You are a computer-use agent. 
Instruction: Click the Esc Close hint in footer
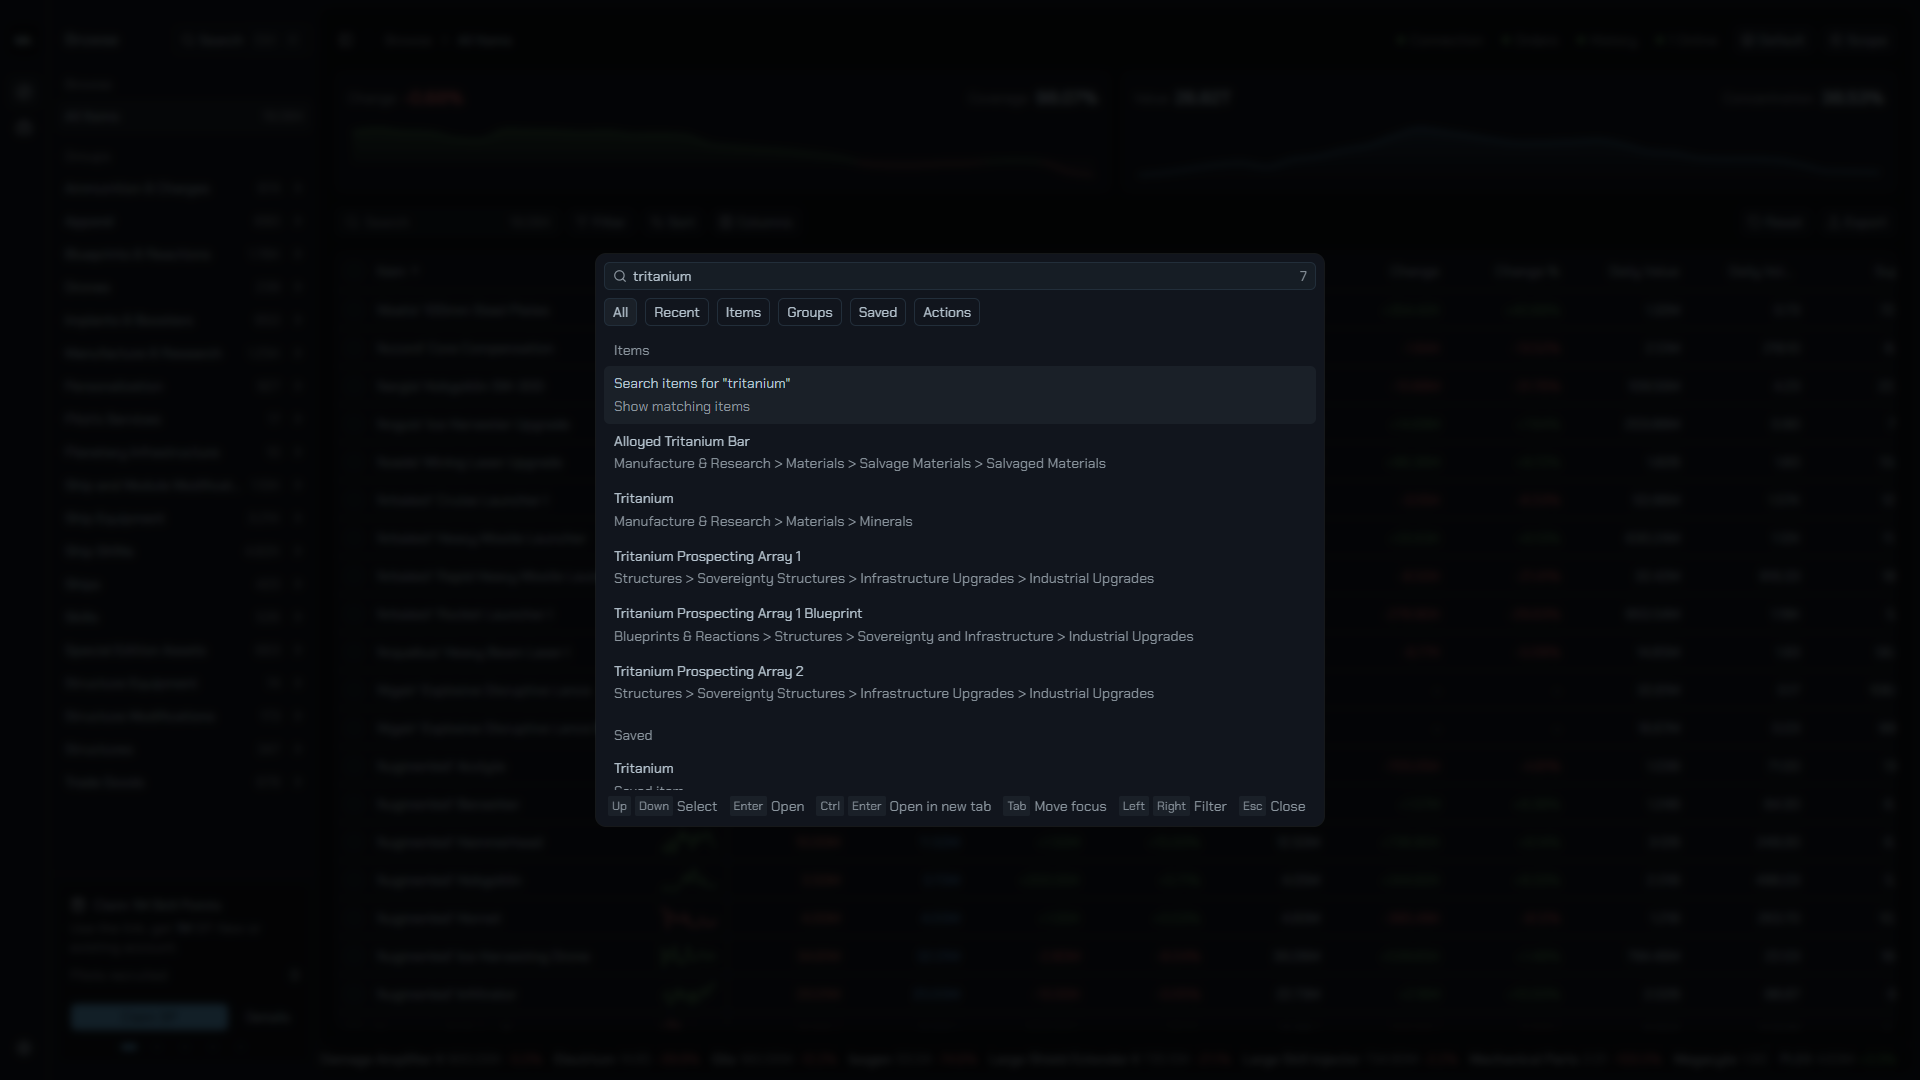pyautogui.click(x=1273, y=806)
